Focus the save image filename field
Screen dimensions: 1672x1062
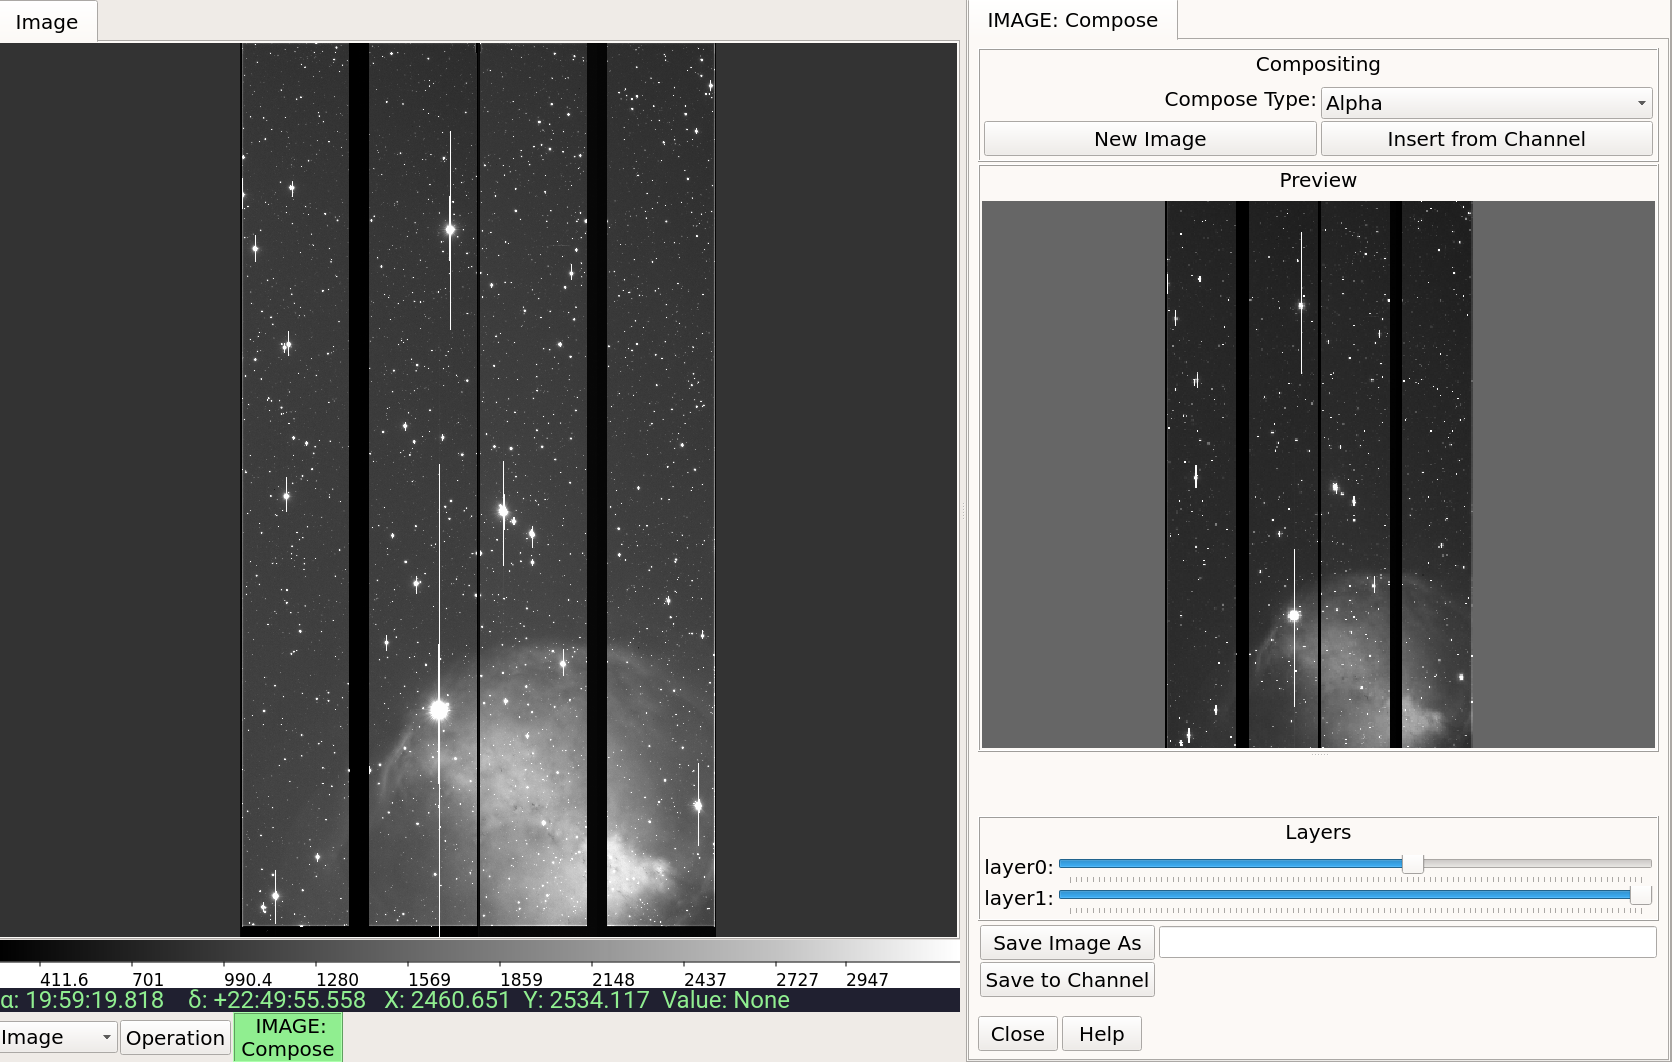(1407, 942)
